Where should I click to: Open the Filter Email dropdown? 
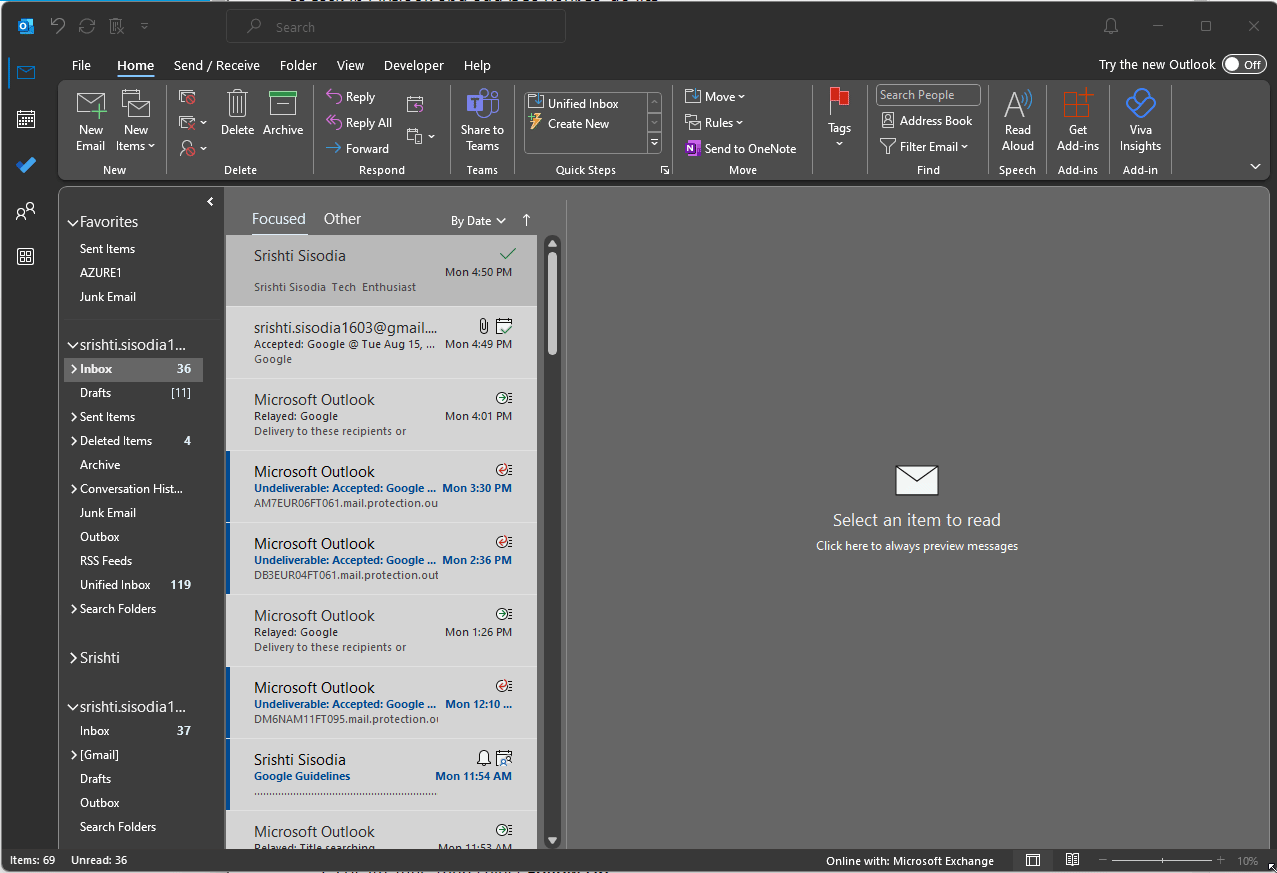click(x=924, y=147)
